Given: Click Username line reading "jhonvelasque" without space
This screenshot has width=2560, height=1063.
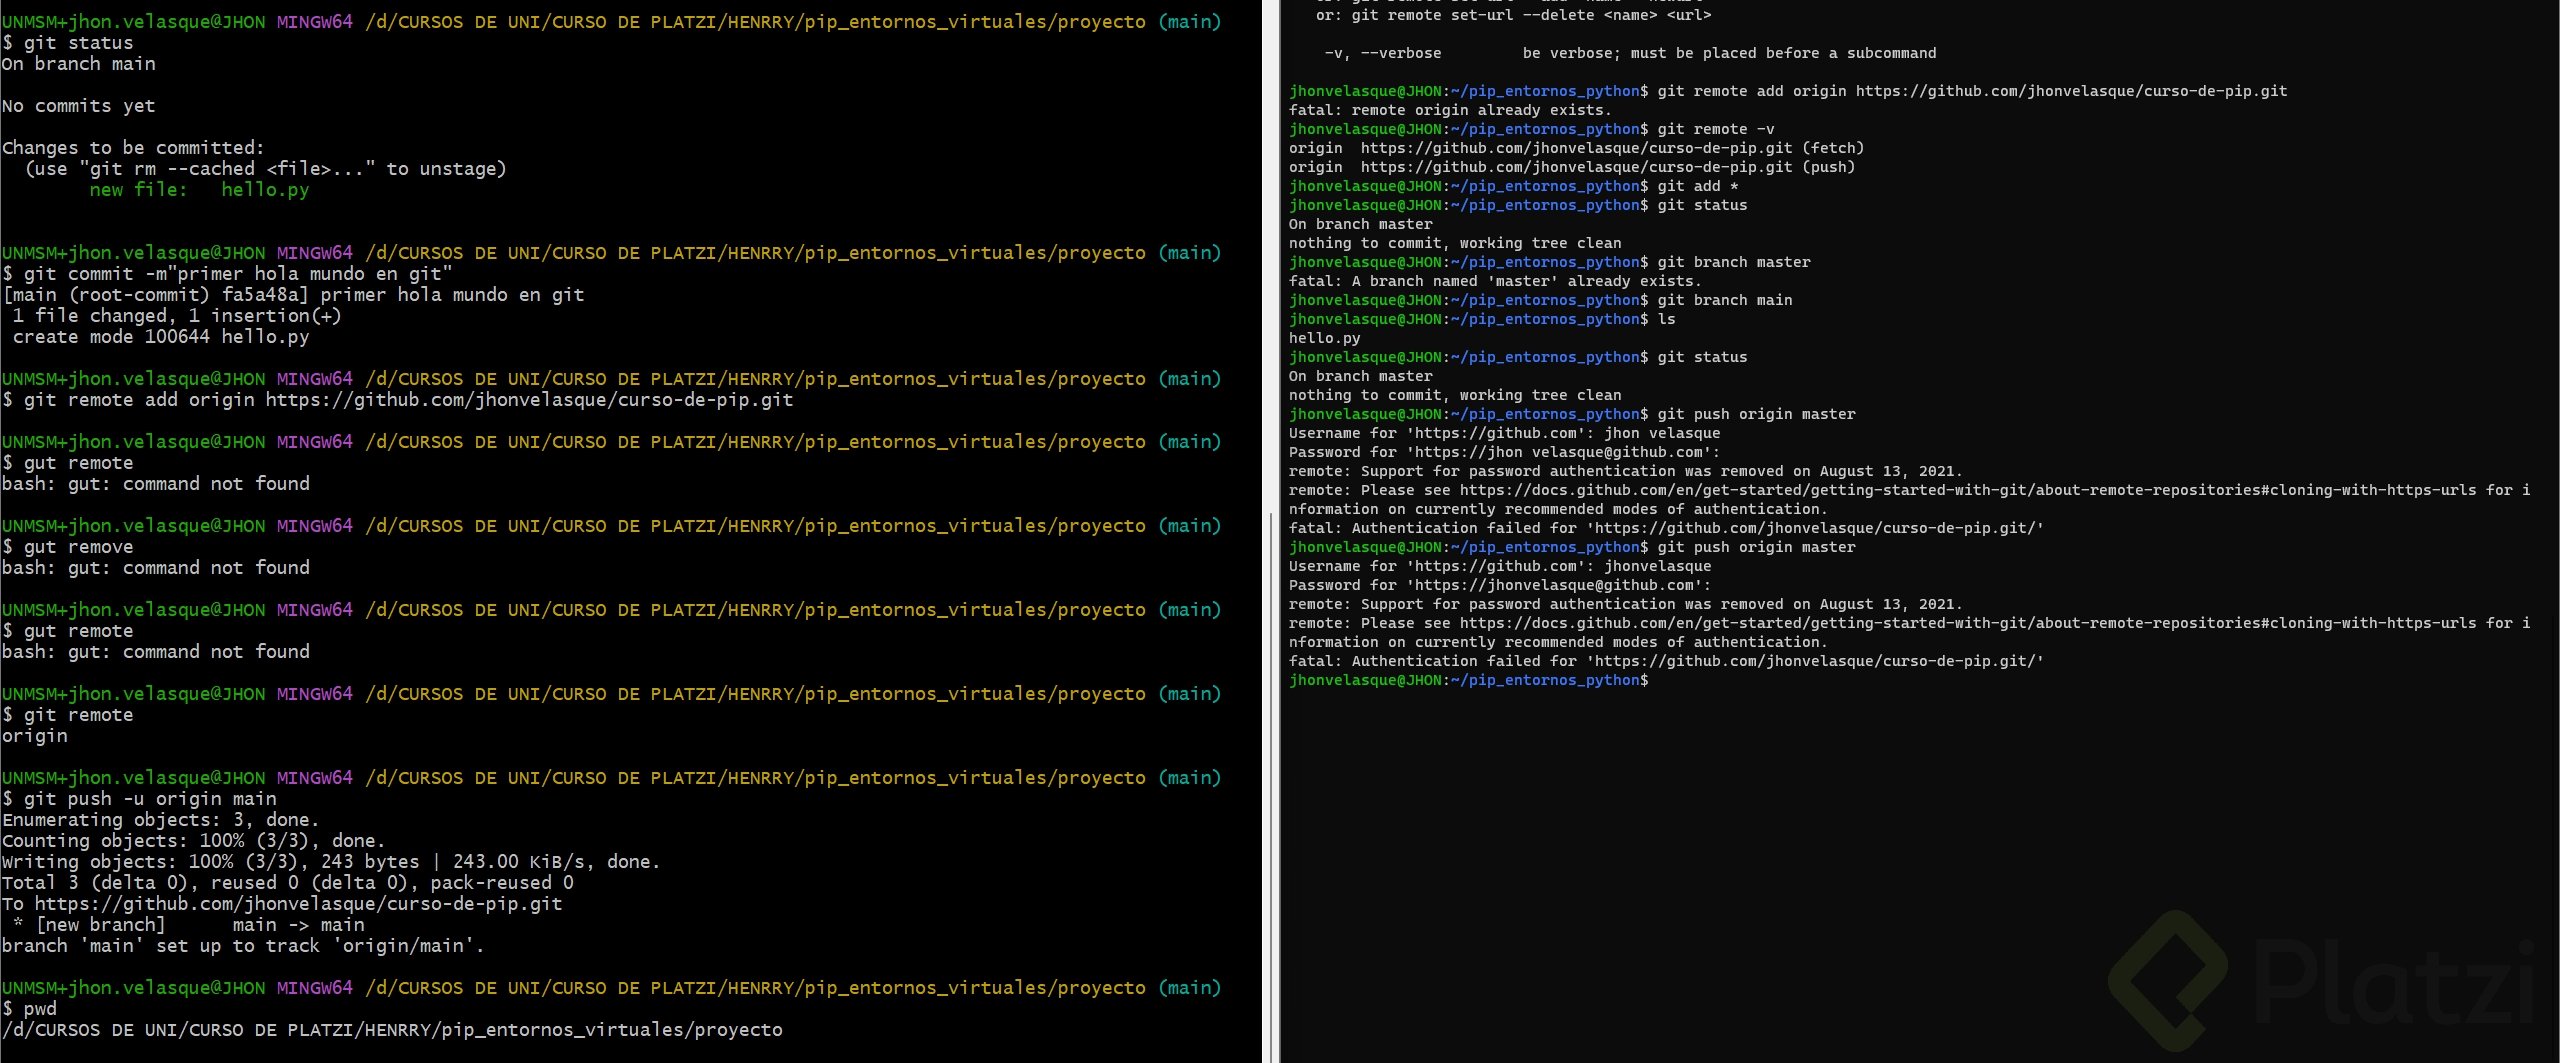Looking at the screenshot, I should click(x=1500, y=566).
